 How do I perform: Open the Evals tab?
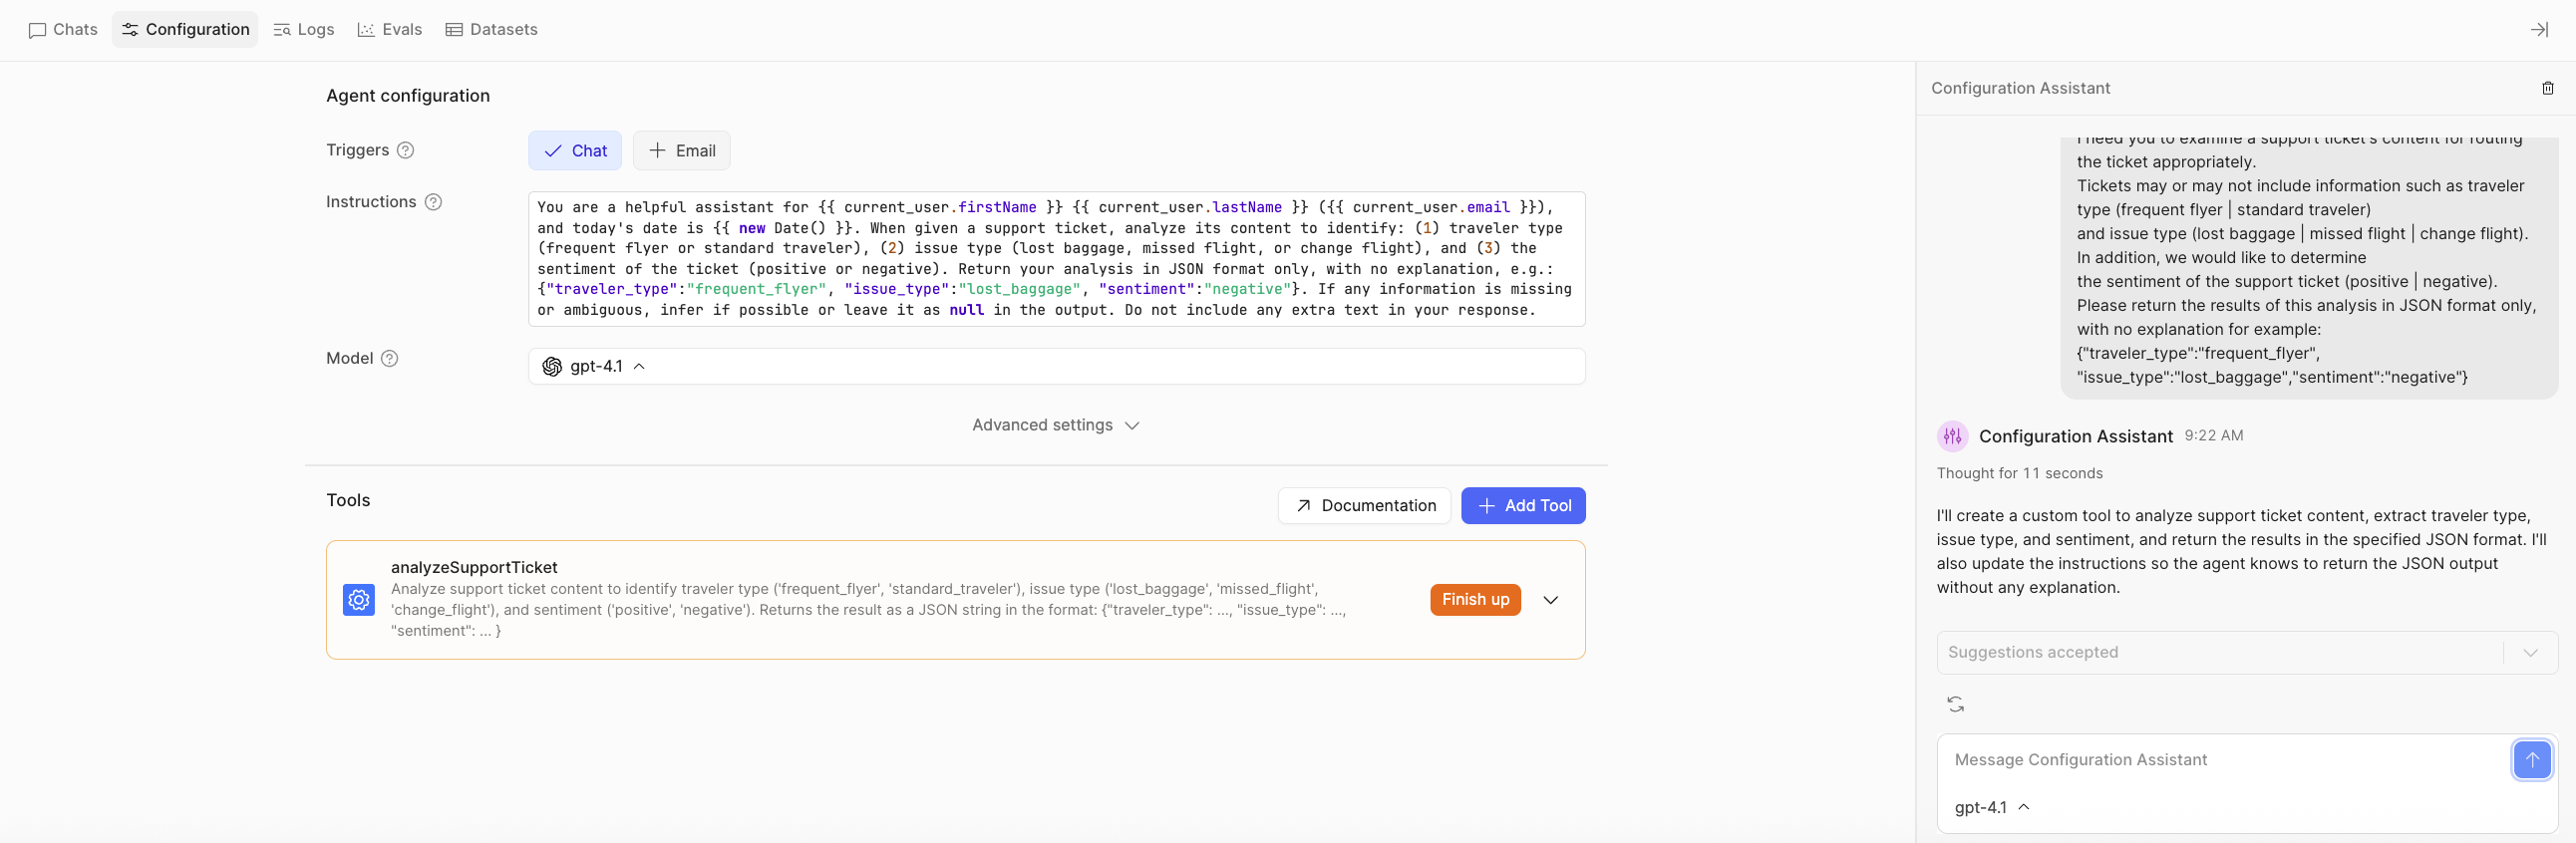(x=390, y=30)
